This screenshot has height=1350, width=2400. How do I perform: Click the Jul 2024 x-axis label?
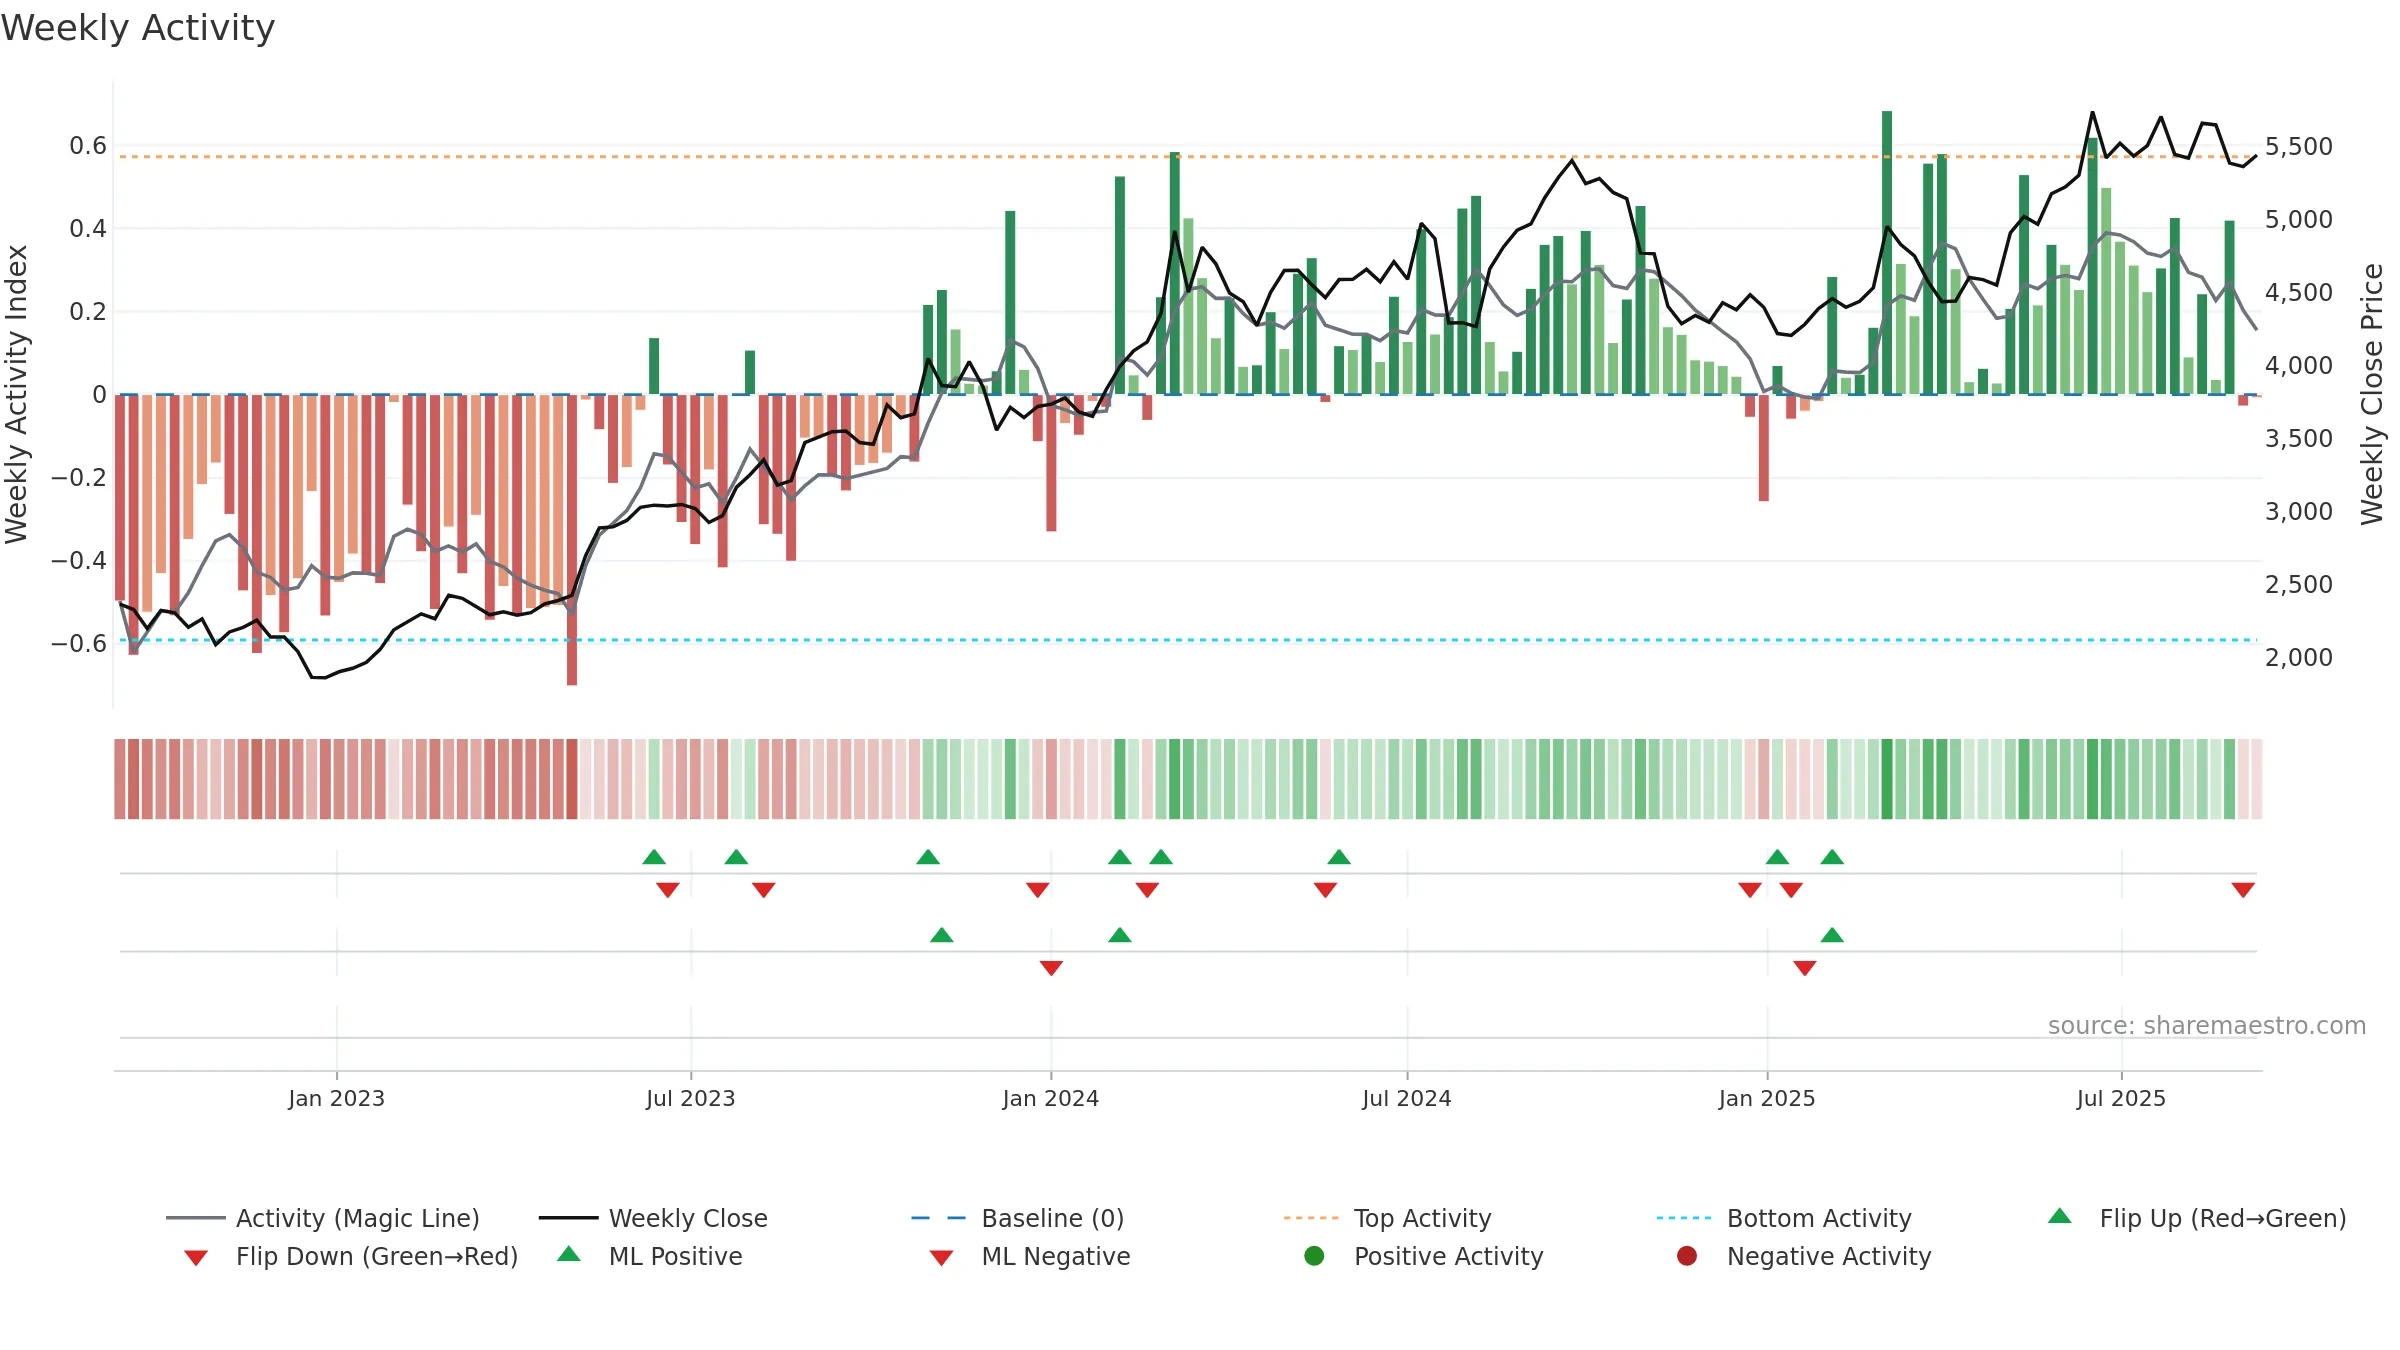click(1406, 1098)
